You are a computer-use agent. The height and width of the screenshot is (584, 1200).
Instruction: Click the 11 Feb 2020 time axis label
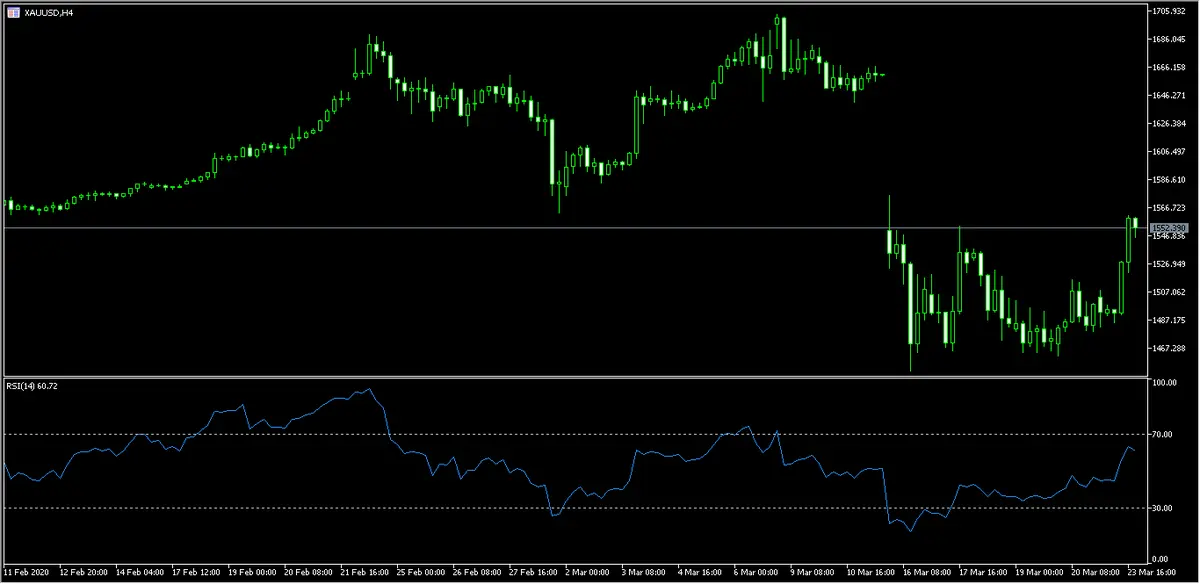click(25, 572)
